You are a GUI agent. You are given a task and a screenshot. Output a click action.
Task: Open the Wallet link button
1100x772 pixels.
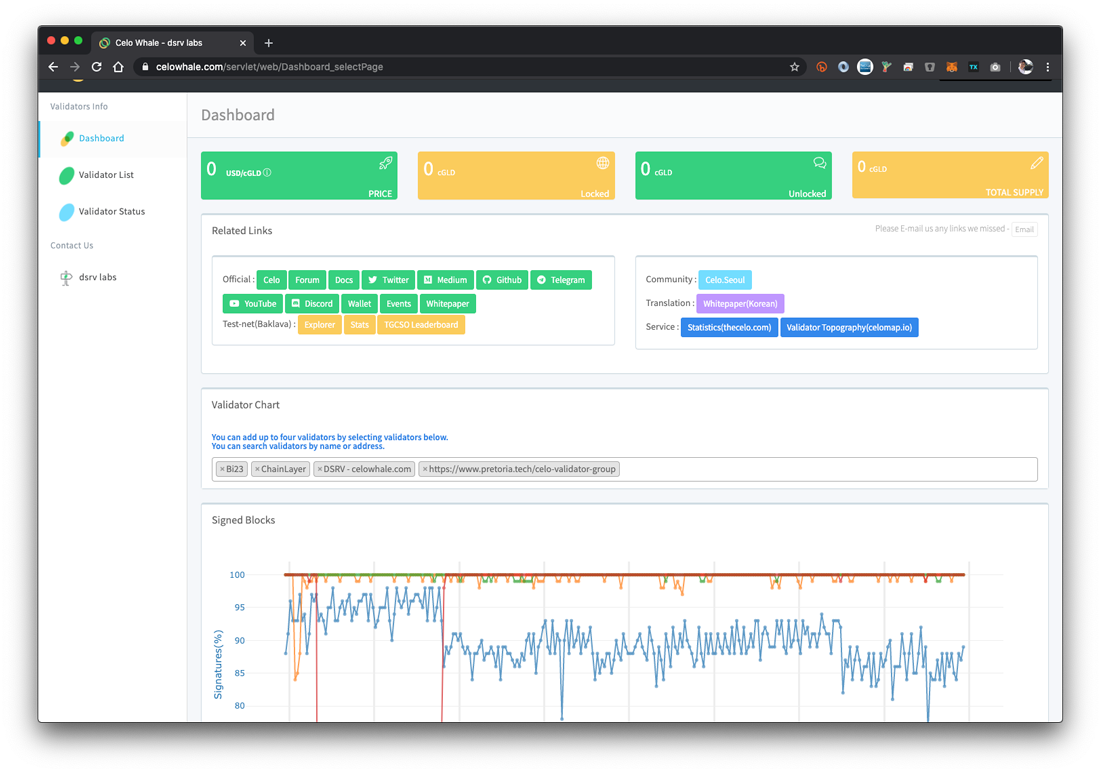(359, 304)
